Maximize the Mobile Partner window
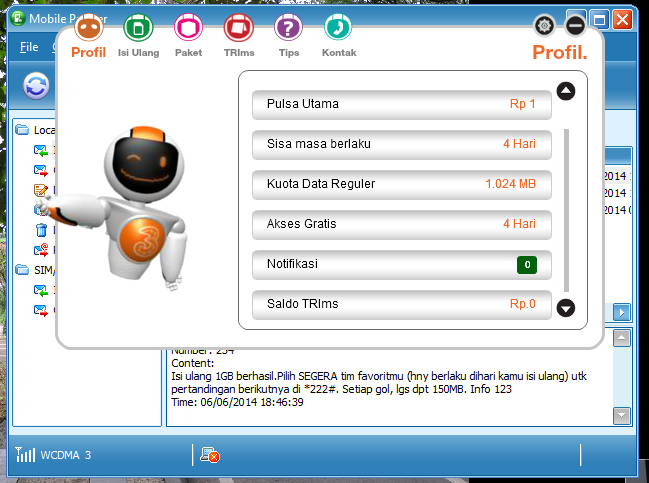Screen dimensions: 649x483 pyautogui.click(x=599, y=19)
